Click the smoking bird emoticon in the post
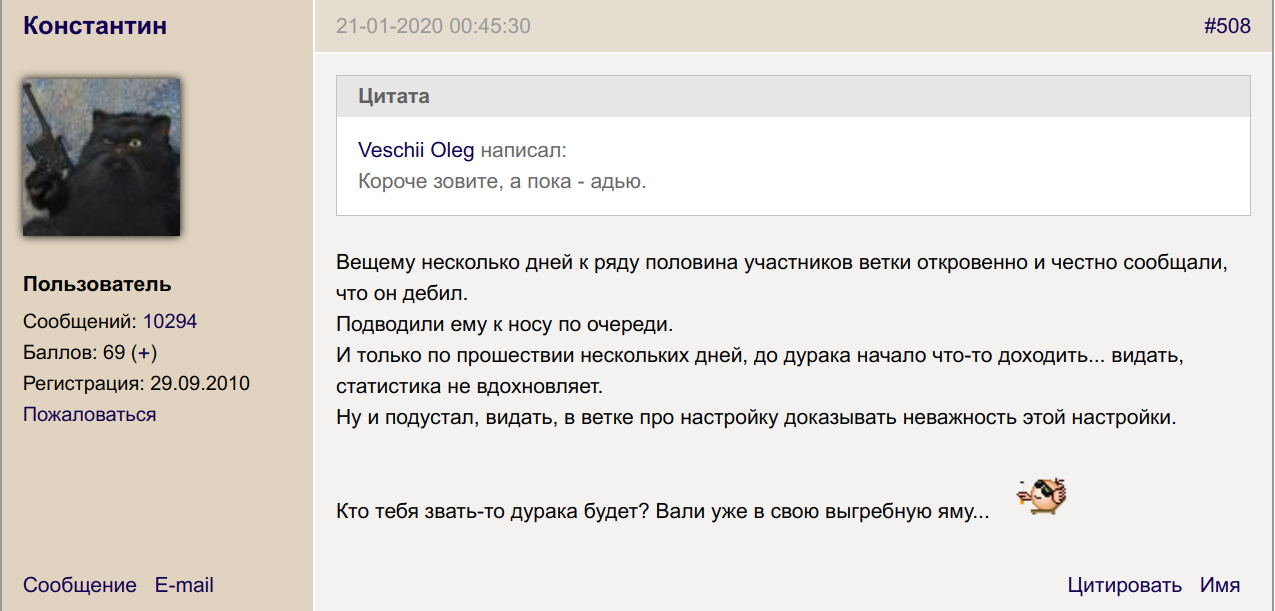The height and width of the screenshot is (611, 1275). pyautogui.click(x=1041, y=496)
